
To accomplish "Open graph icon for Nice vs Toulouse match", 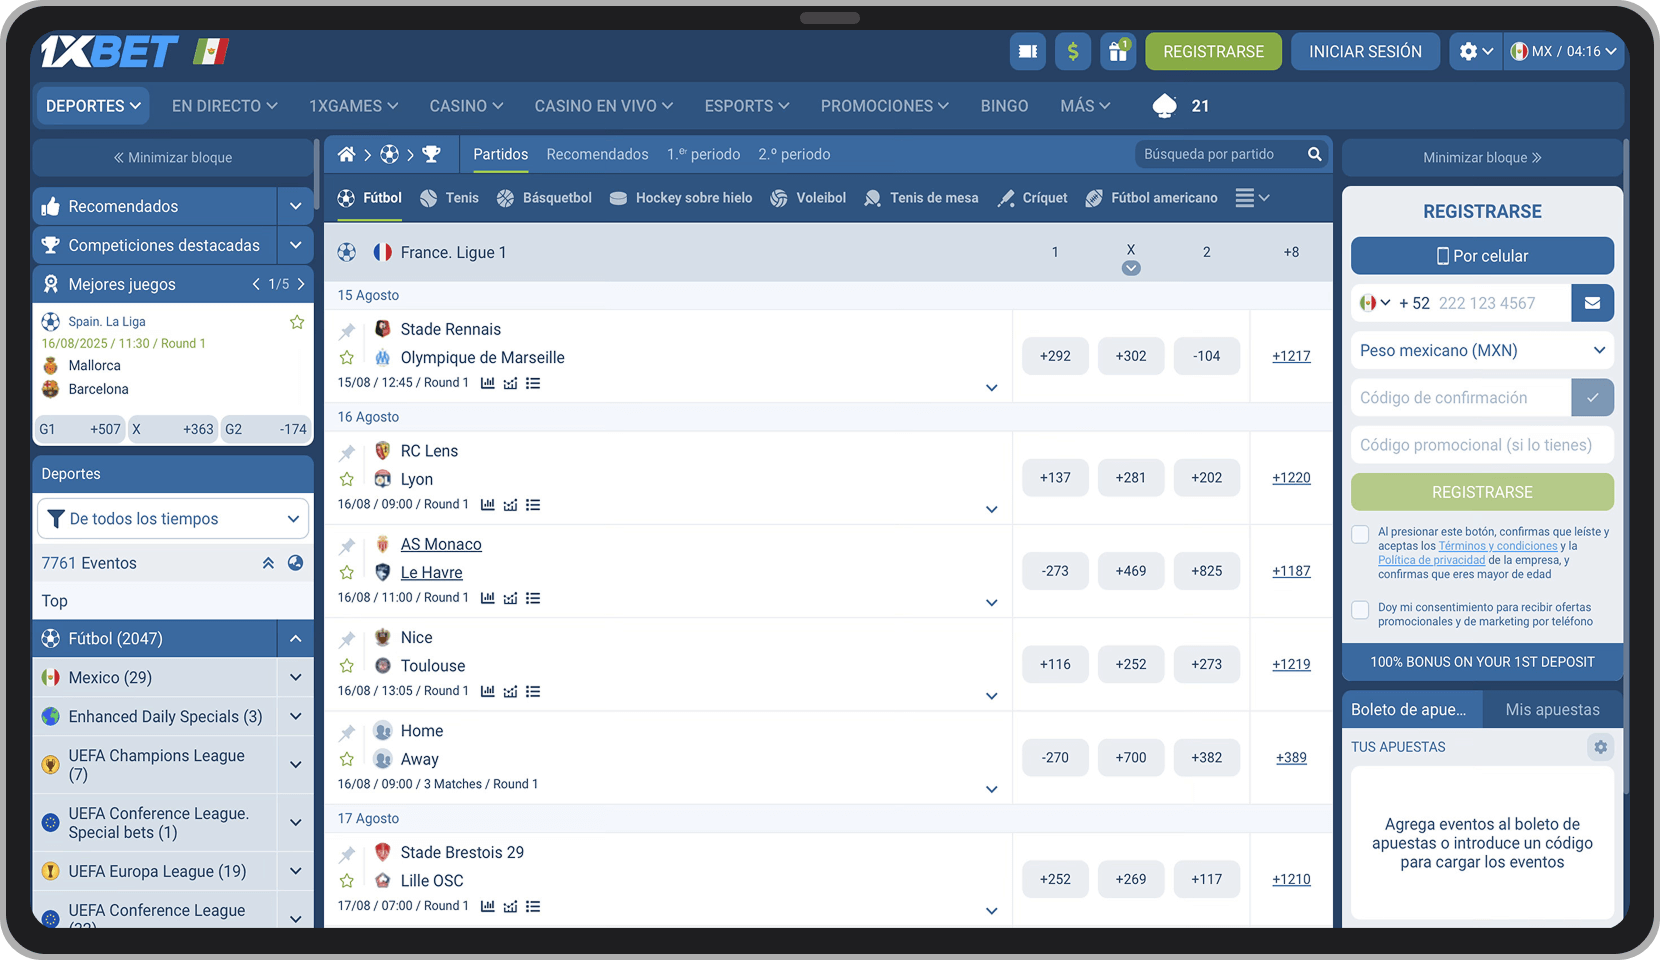I will [x=510, y=691].
